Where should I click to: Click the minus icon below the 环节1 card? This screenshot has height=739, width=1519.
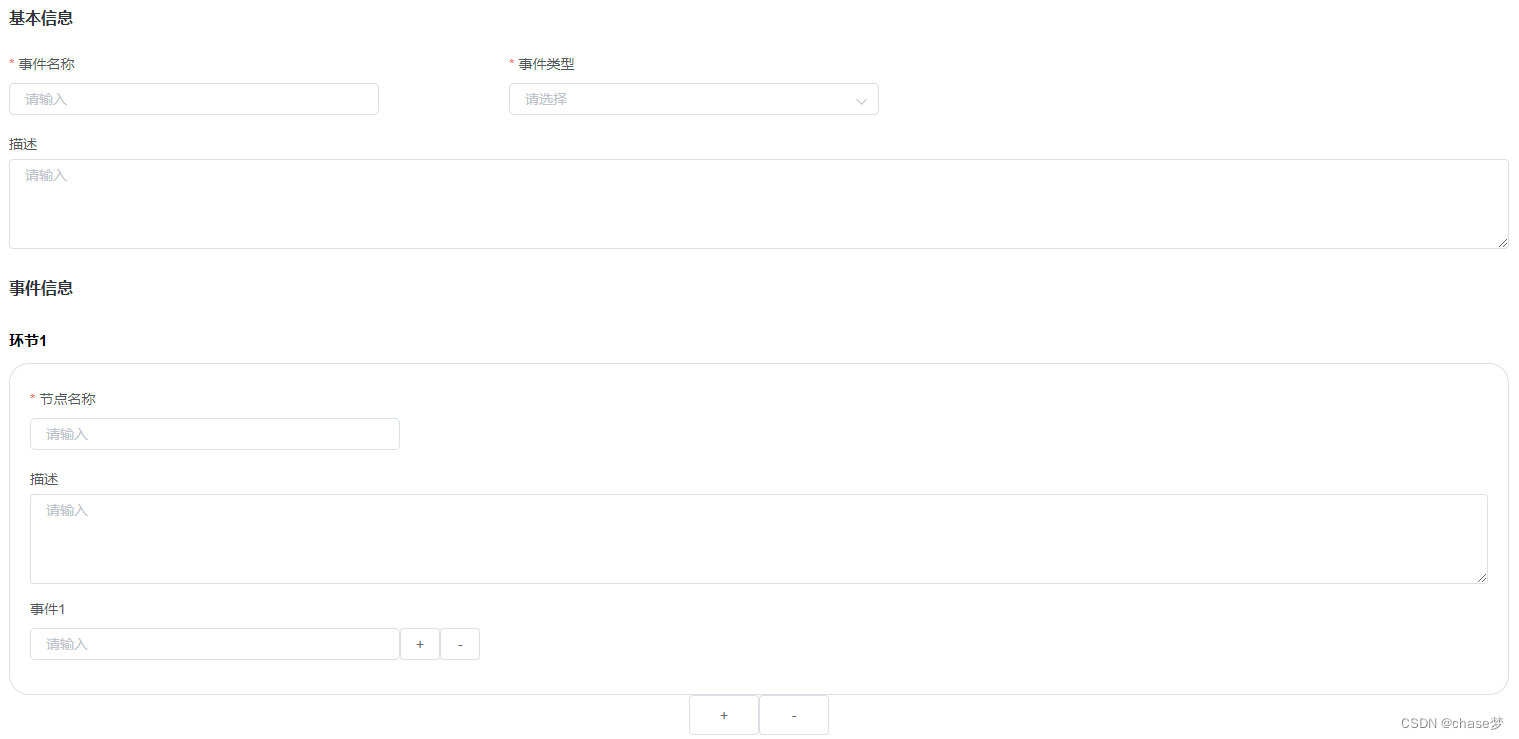[793, 715]
